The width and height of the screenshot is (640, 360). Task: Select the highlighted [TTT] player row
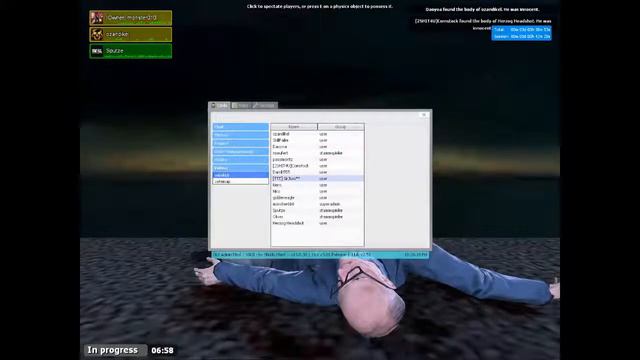tap(317, 178)
